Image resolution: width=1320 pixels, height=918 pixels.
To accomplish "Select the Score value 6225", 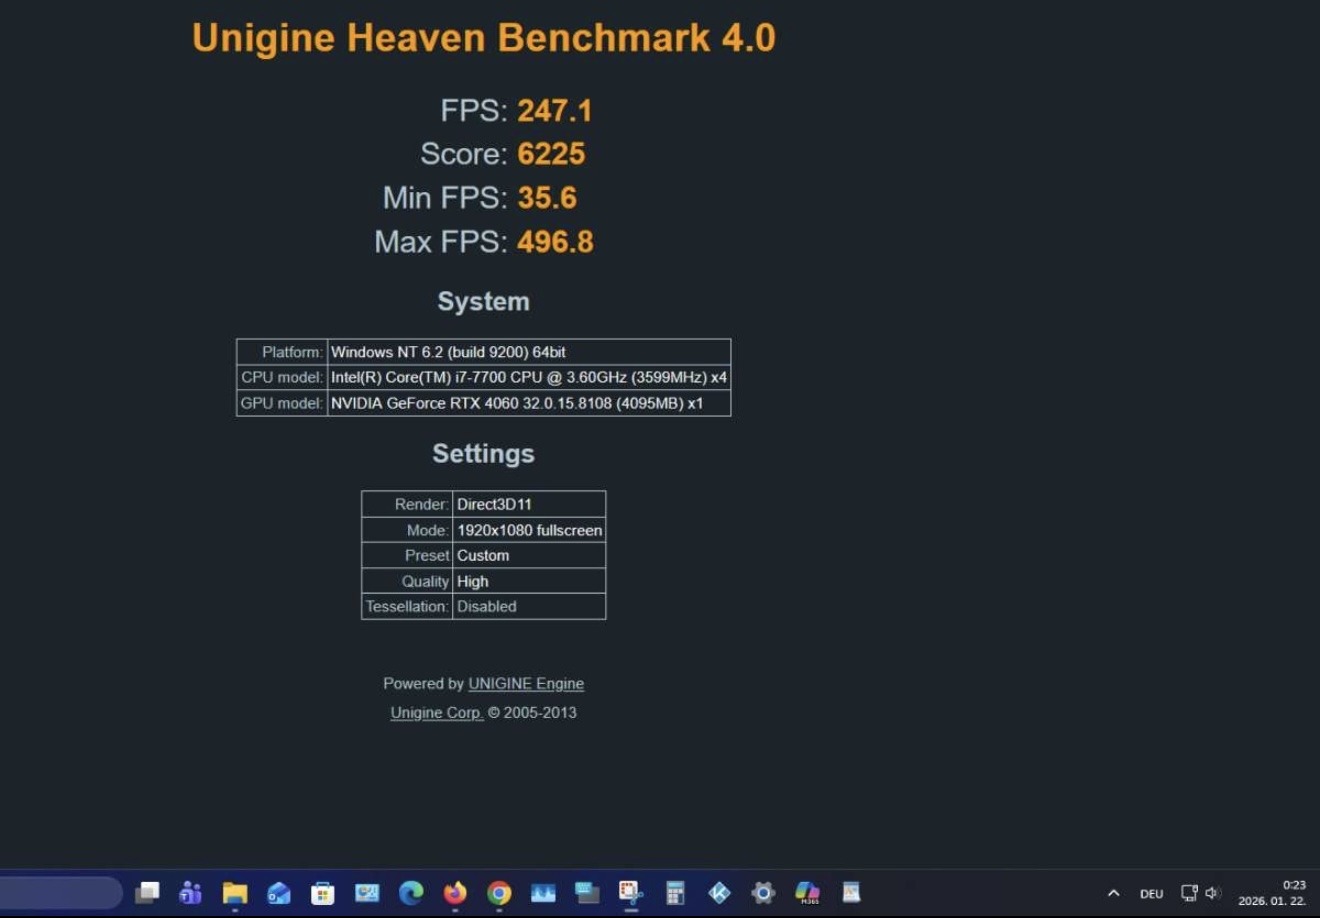I will (x=551, y=154).
